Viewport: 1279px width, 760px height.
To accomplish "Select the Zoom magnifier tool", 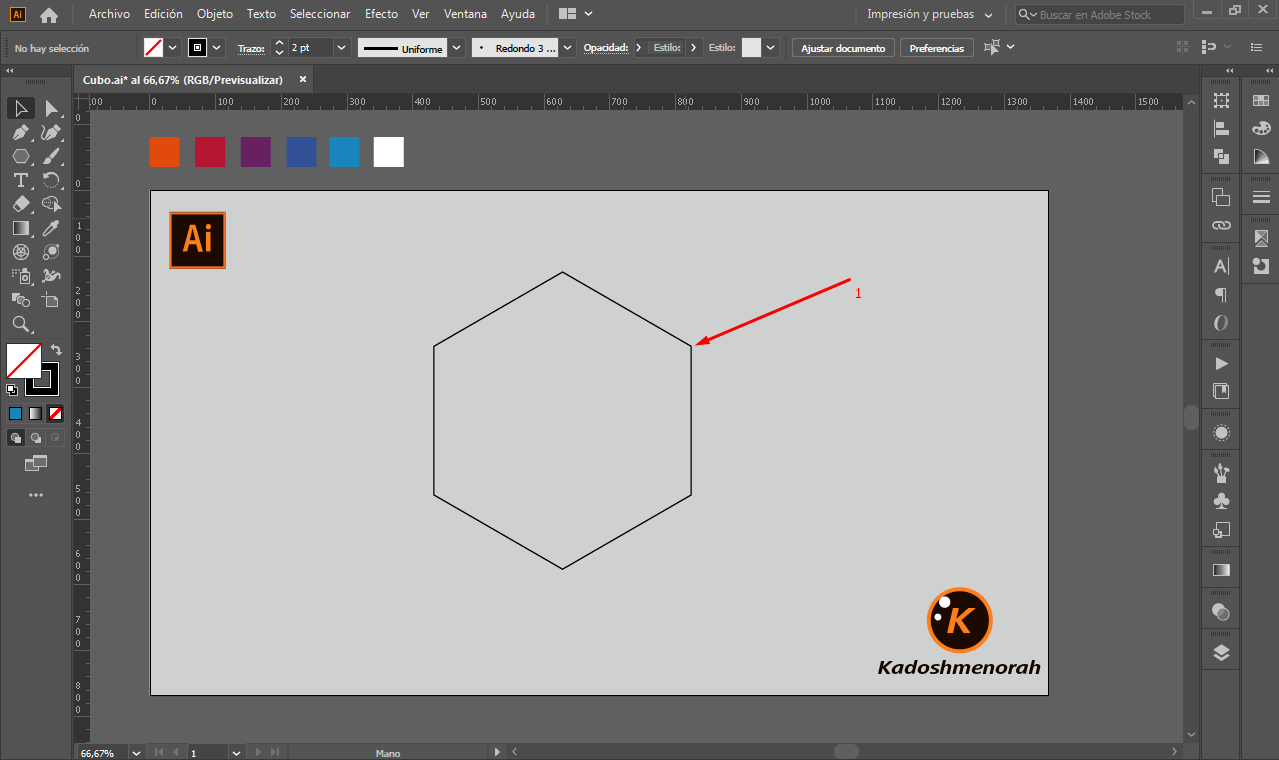I will pos(21,324).
